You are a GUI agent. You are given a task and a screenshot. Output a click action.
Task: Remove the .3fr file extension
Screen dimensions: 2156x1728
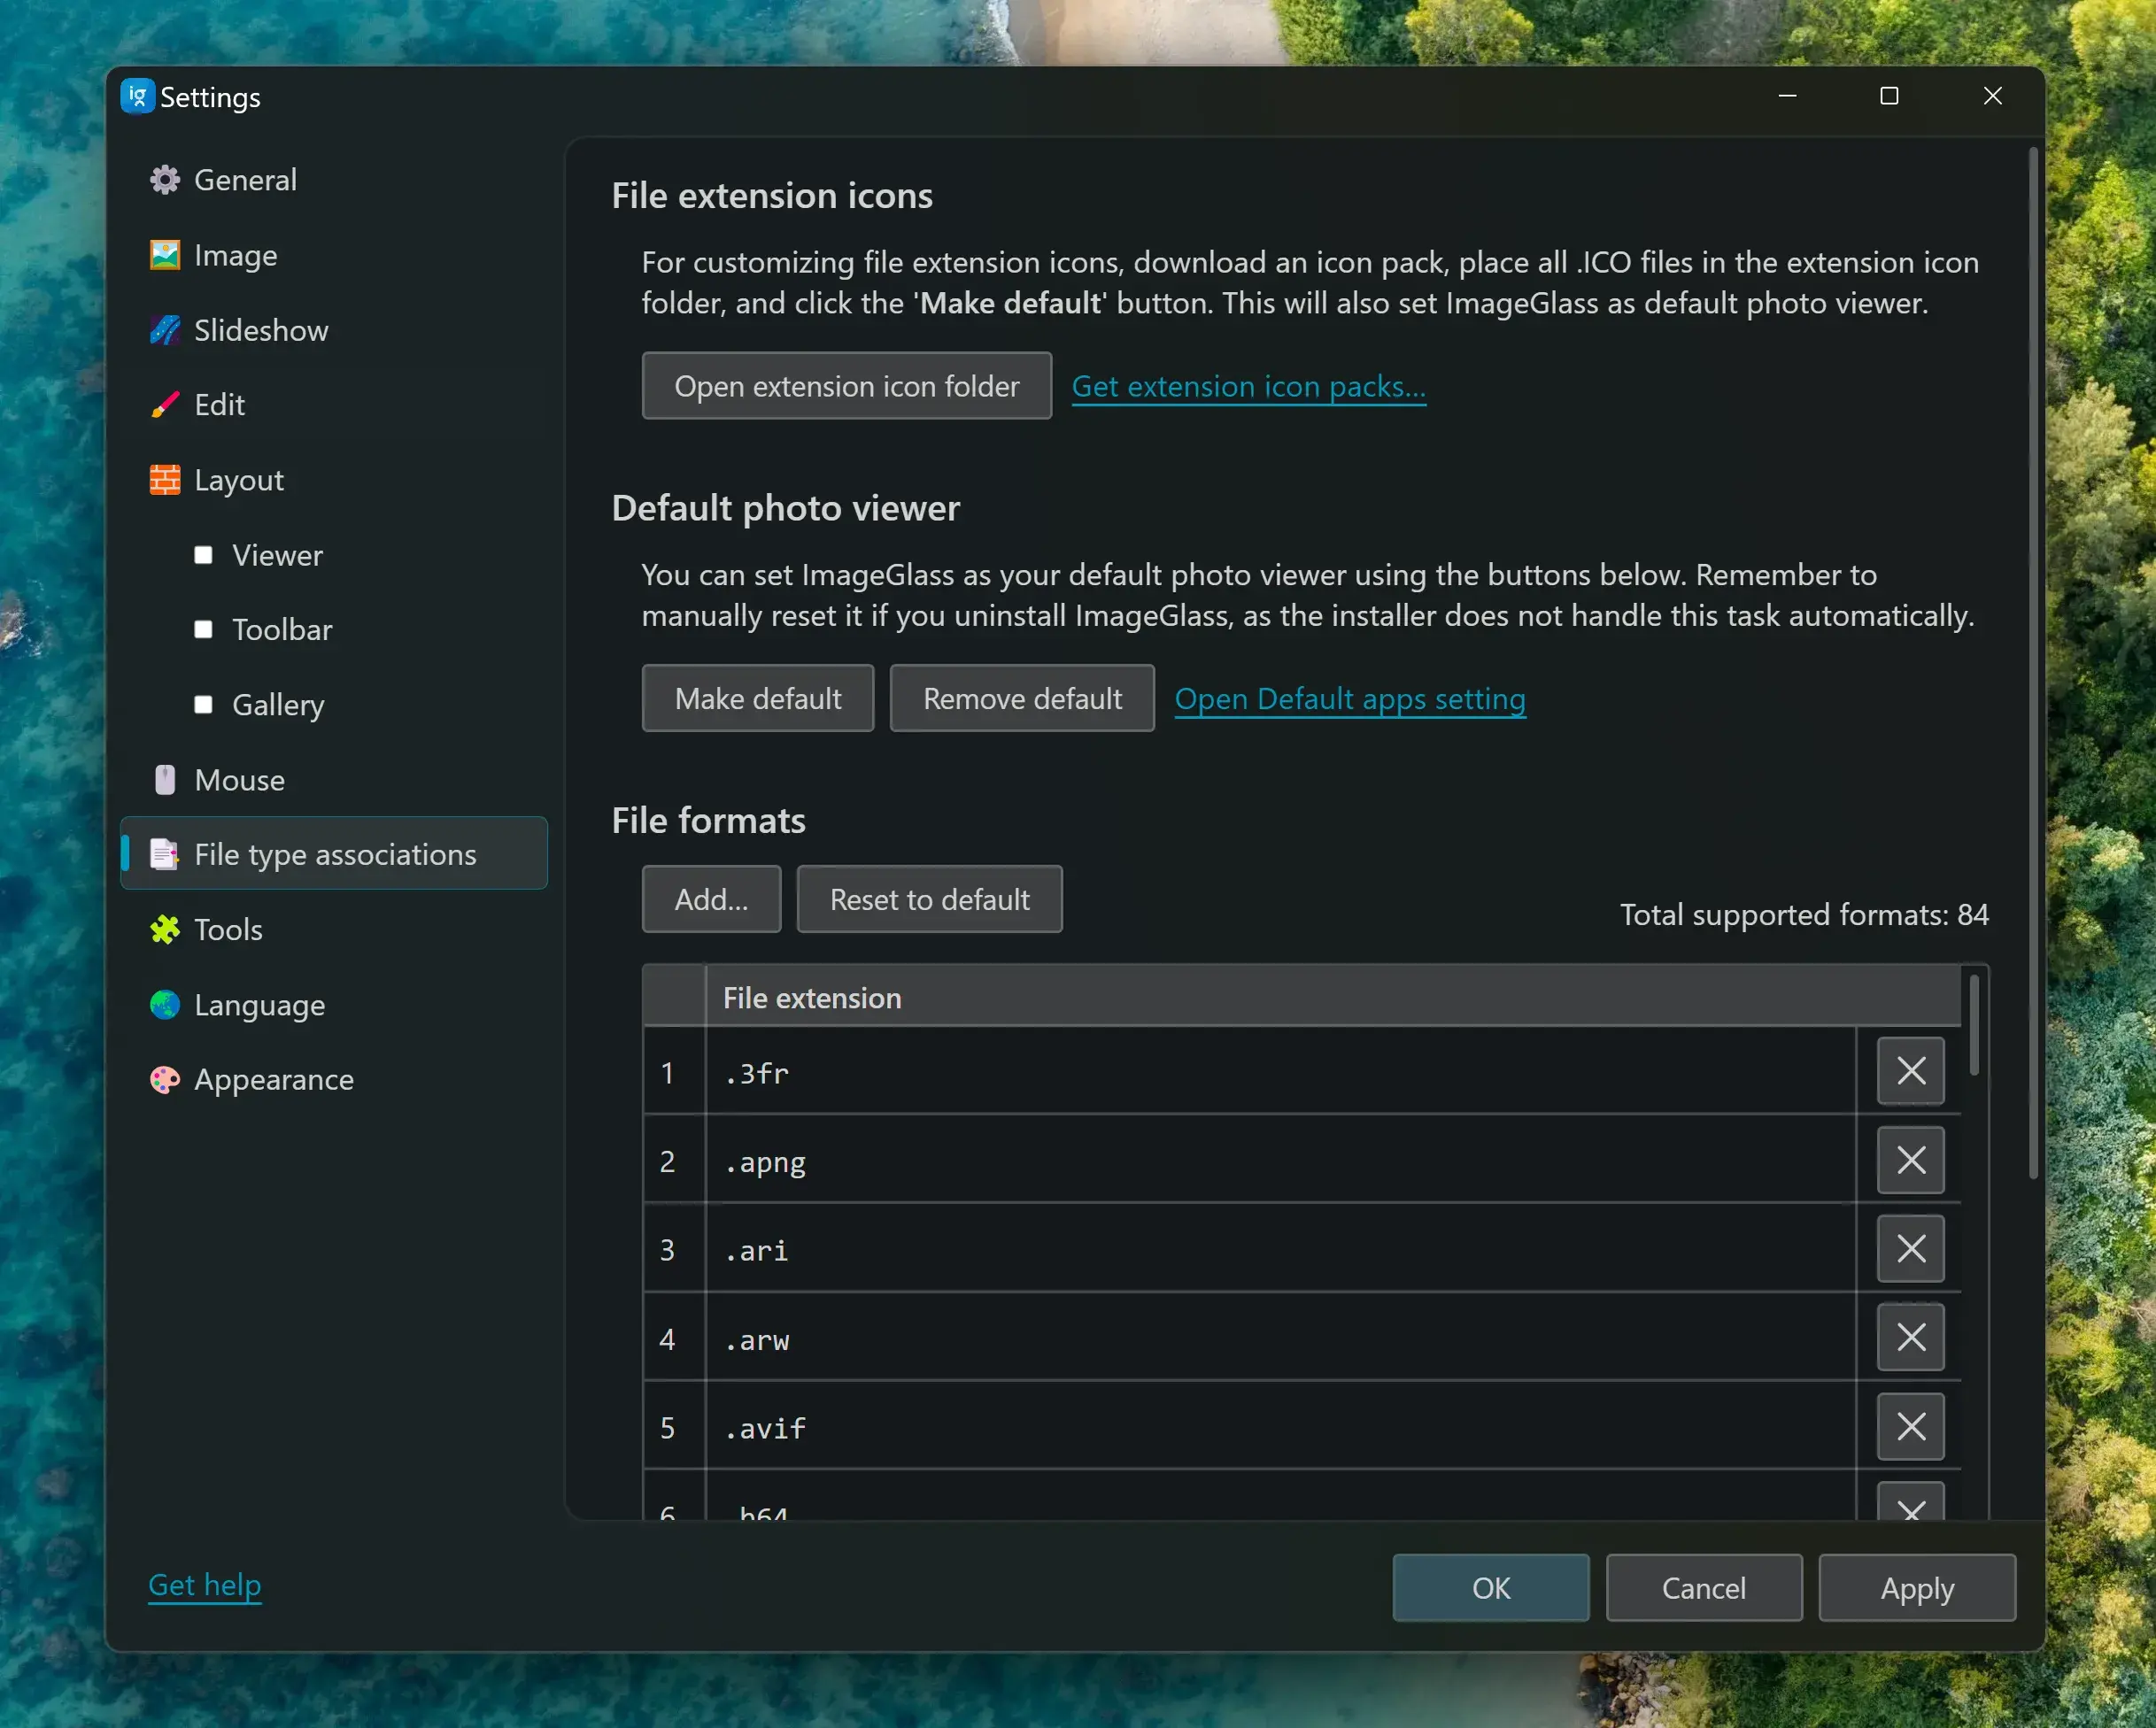[1910, 1071]
